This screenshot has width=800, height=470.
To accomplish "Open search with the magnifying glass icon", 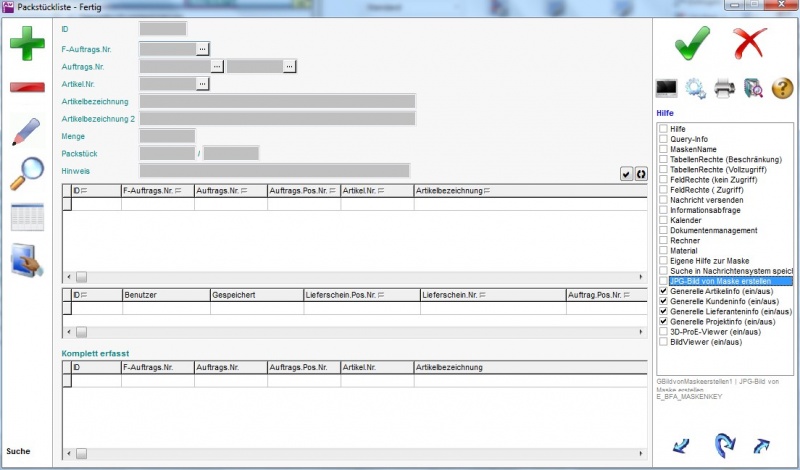I will tap(27, 172).
